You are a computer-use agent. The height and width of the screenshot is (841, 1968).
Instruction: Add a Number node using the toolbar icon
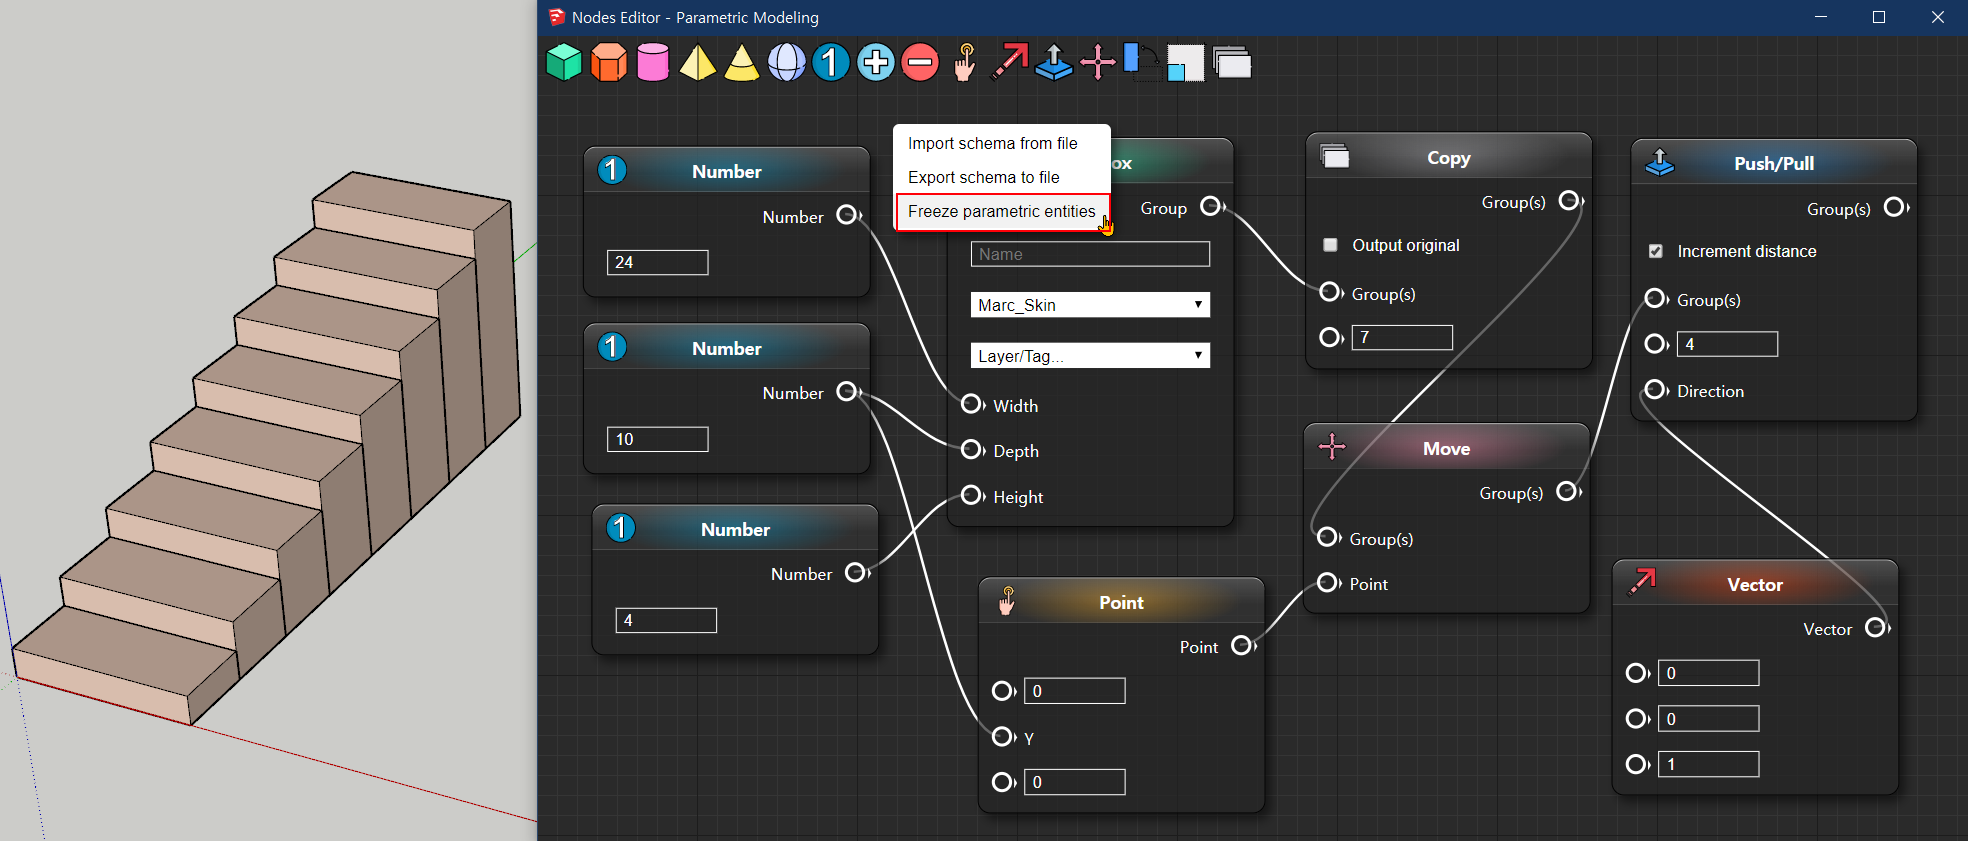pyautogui.click(x=830, y=62)
